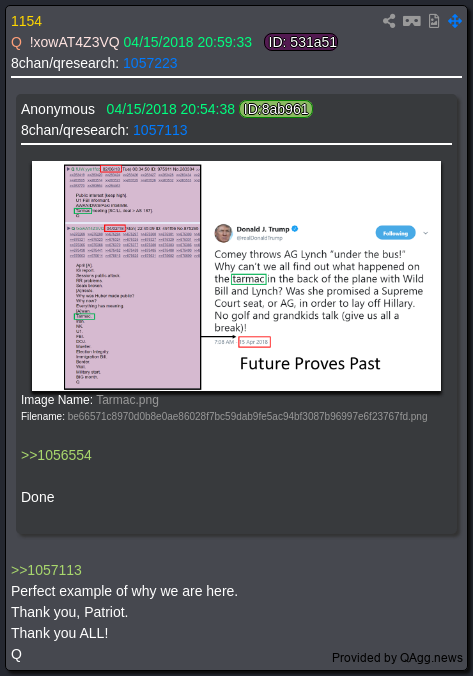Select the green ID:8ab961 badge

tap(276, 109)
